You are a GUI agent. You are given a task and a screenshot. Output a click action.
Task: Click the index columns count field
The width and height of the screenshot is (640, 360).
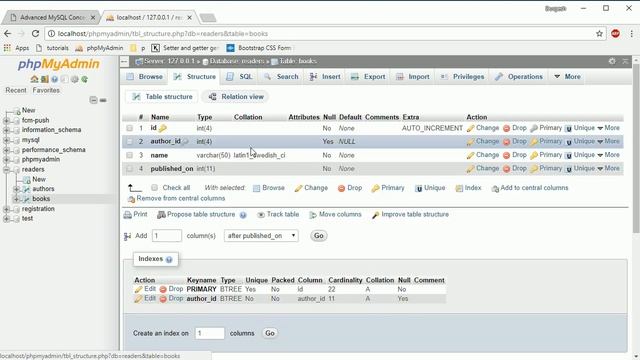click(210, 333)
